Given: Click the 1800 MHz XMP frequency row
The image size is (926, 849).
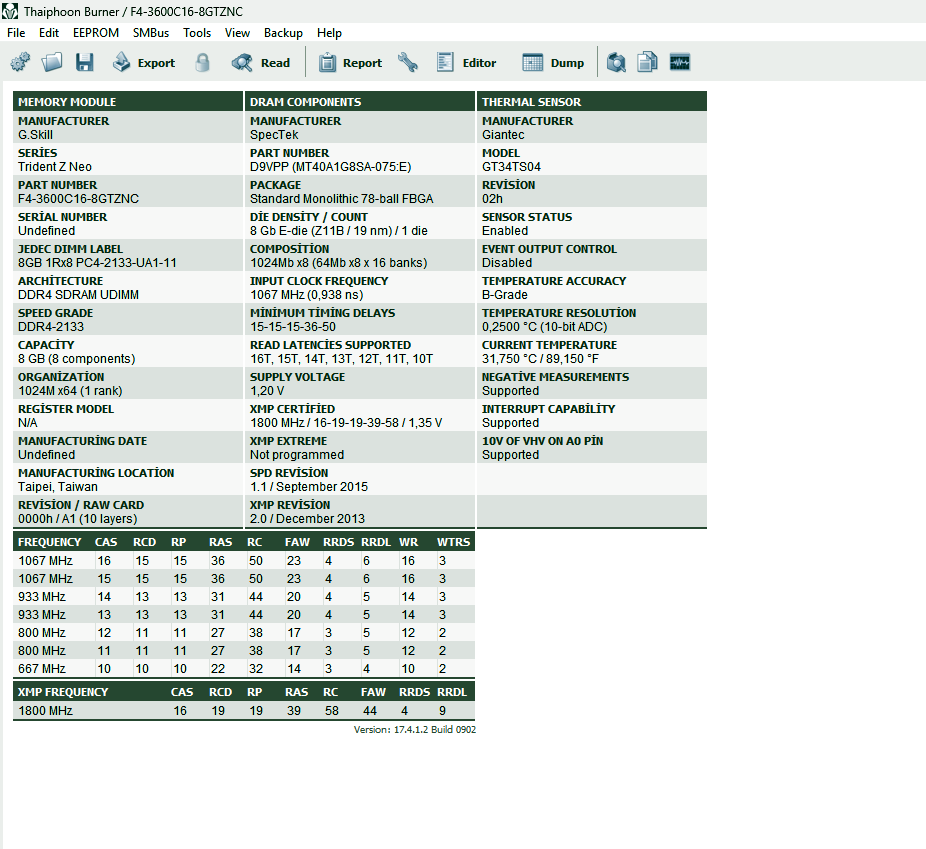Looking at the screenshot, I should pyautogui.click(x=244, y=710).
